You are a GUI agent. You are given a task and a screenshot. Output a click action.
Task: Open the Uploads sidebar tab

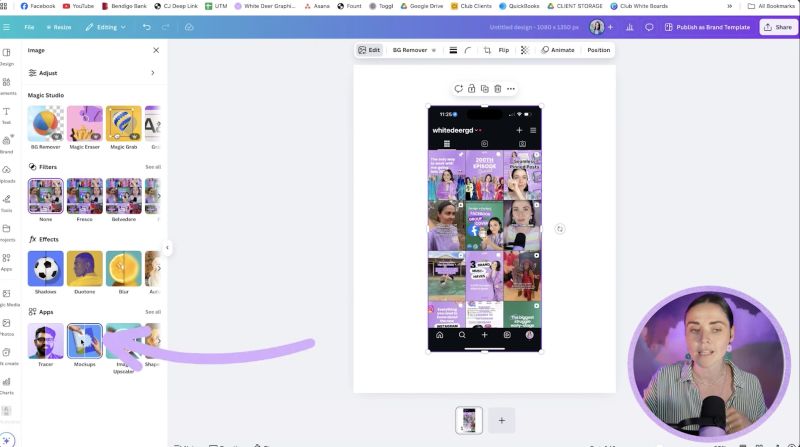coord(7,174)
